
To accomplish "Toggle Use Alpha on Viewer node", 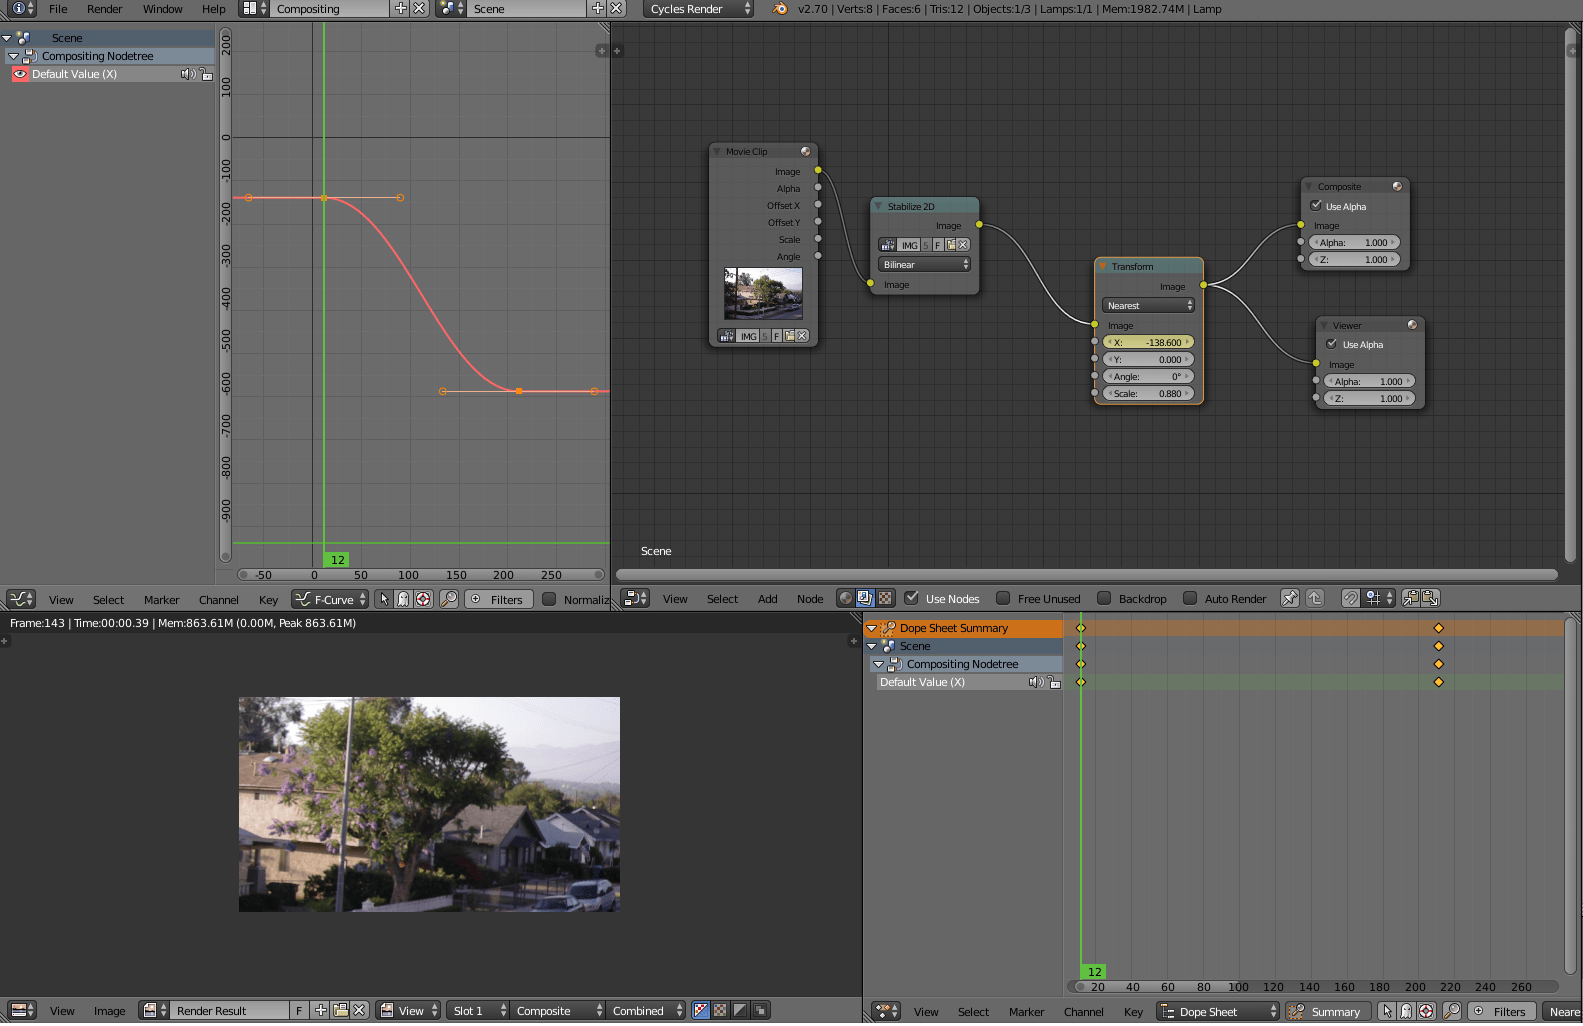I will (x=1332, y=344).
